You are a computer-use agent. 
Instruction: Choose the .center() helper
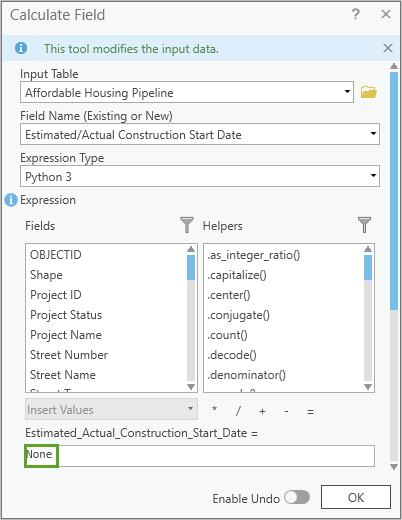click(x=229, y=295)
